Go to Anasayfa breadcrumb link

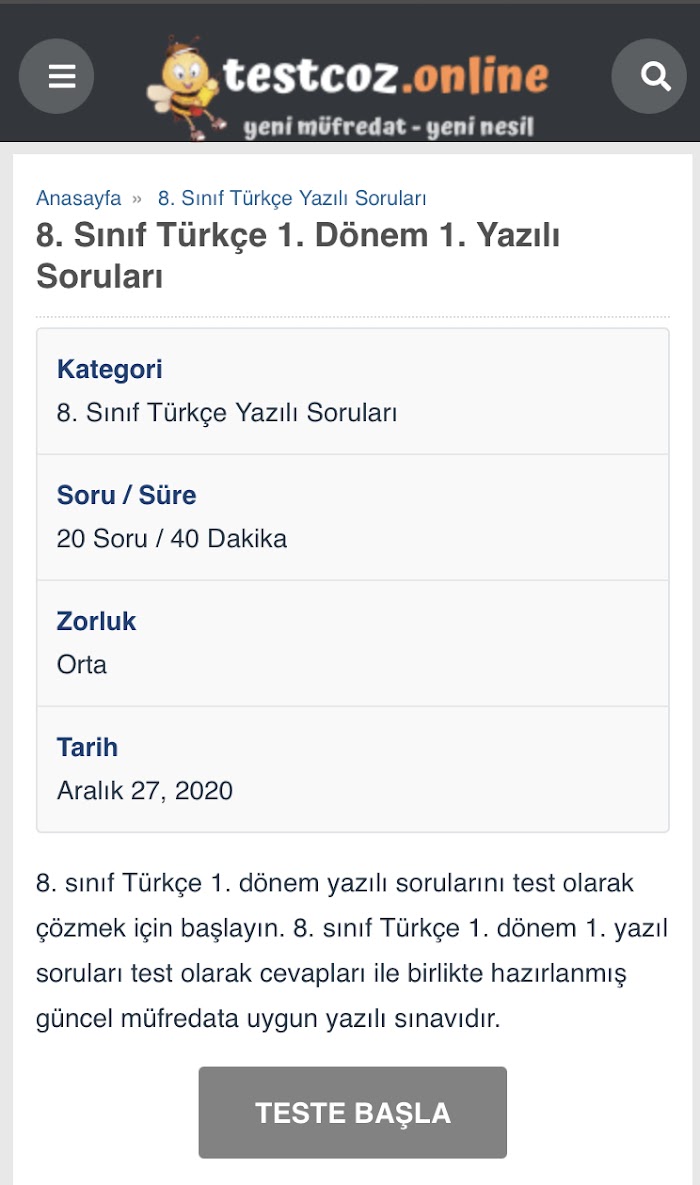point(79,198)
